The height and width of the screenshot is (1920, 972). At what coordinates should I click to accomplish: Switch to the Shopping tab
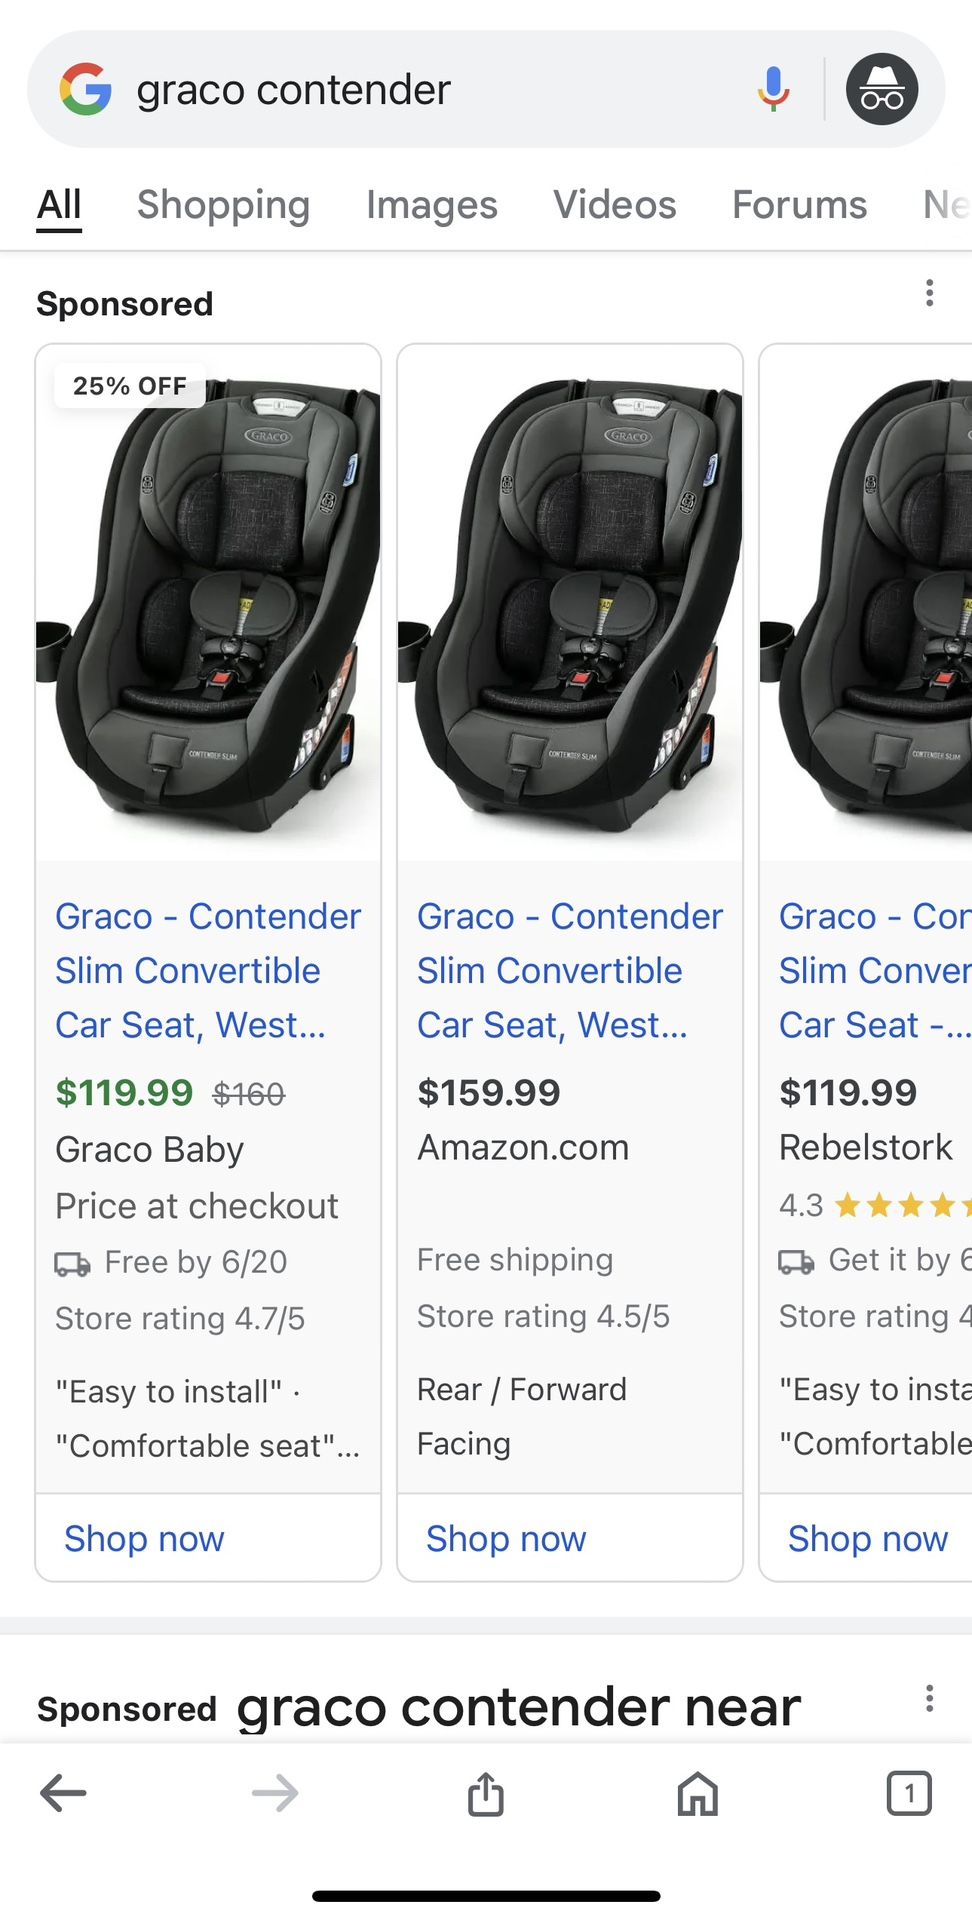click(x=223, y=204)
